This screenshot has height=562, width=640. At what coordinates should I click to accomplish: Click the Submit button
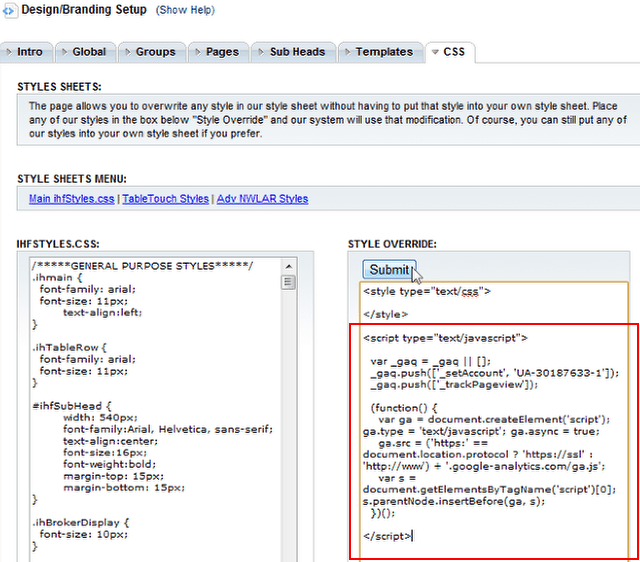(389, 269)
